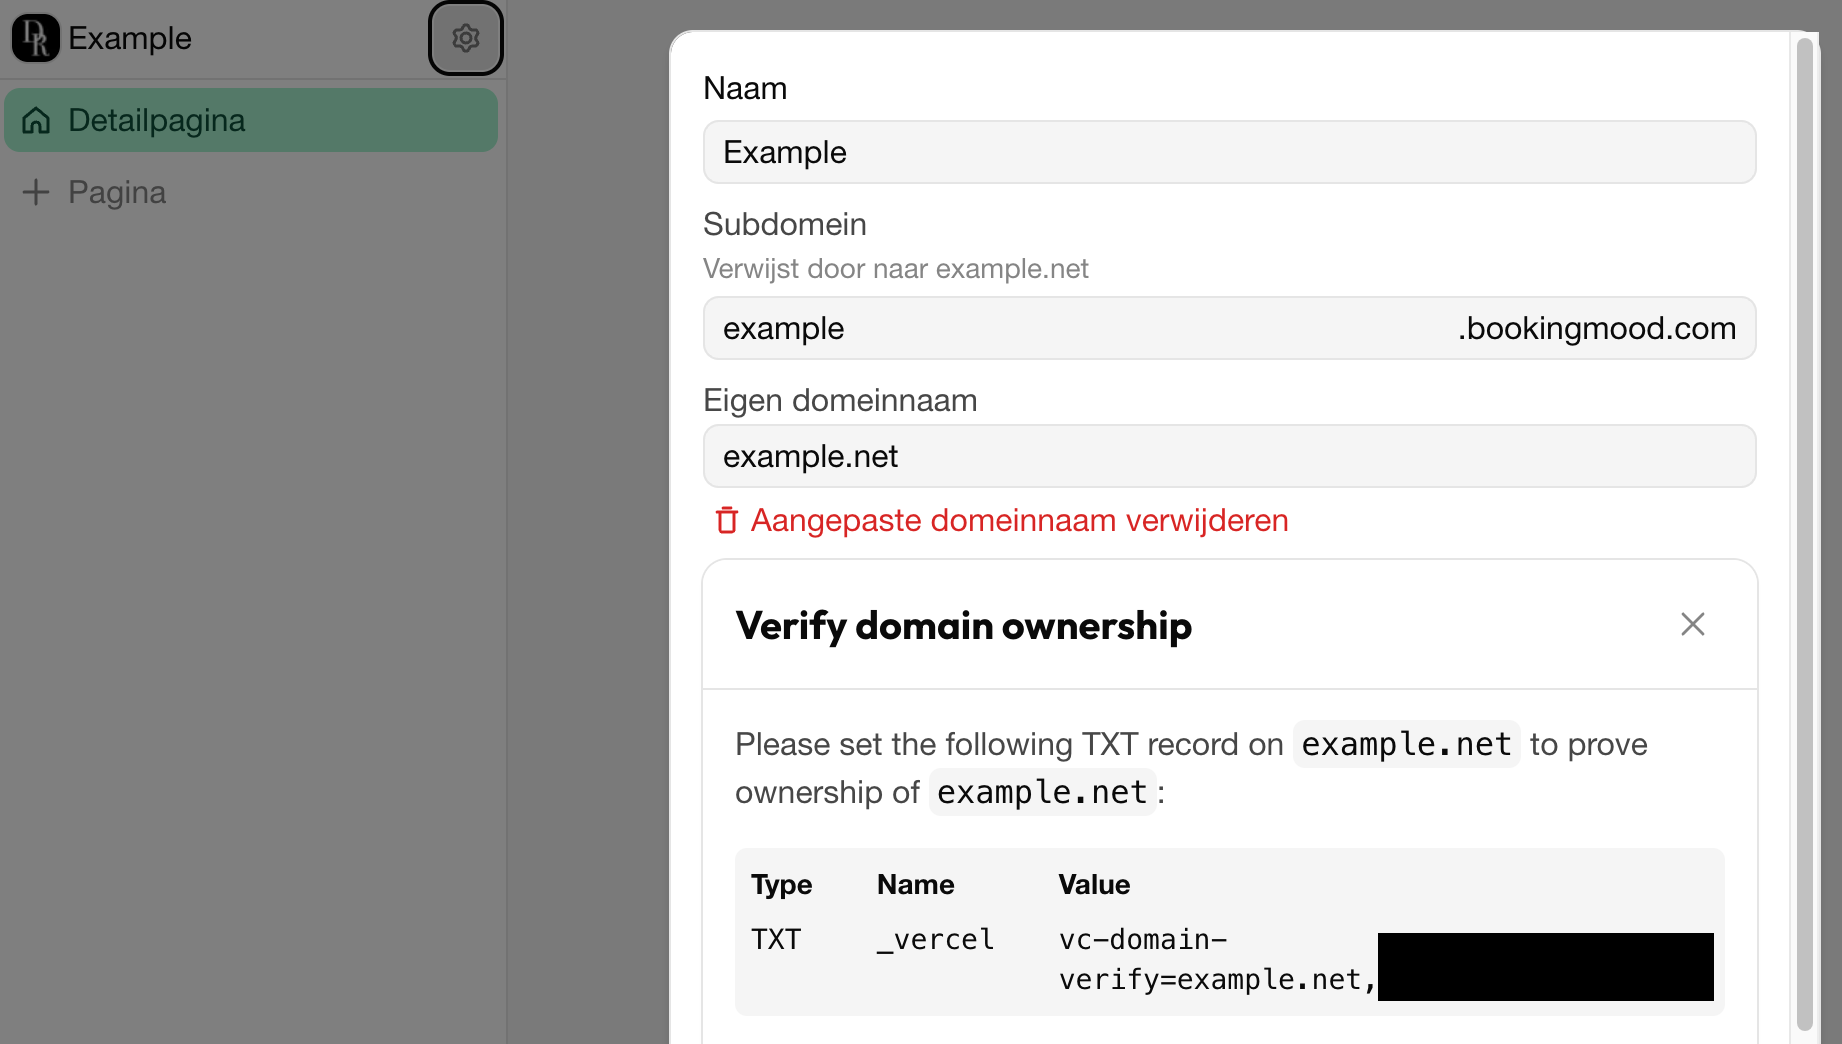Focus the Eigen domeinnaam input field
The height and width of the screenshot is (1044, 1842).
pos(1229,456)
